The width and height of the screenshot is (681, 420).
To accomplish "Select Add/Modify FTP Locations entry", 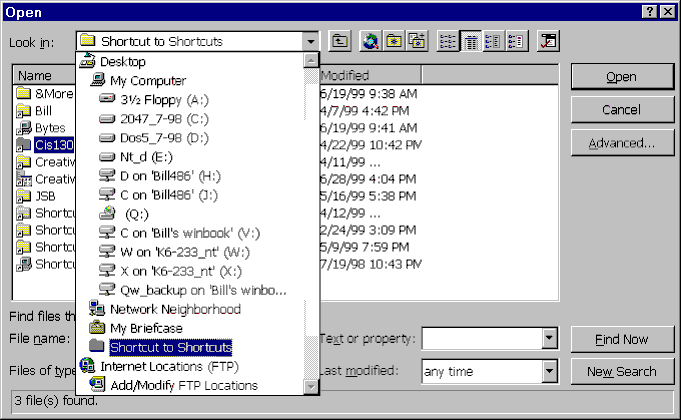I will point(183,385).
